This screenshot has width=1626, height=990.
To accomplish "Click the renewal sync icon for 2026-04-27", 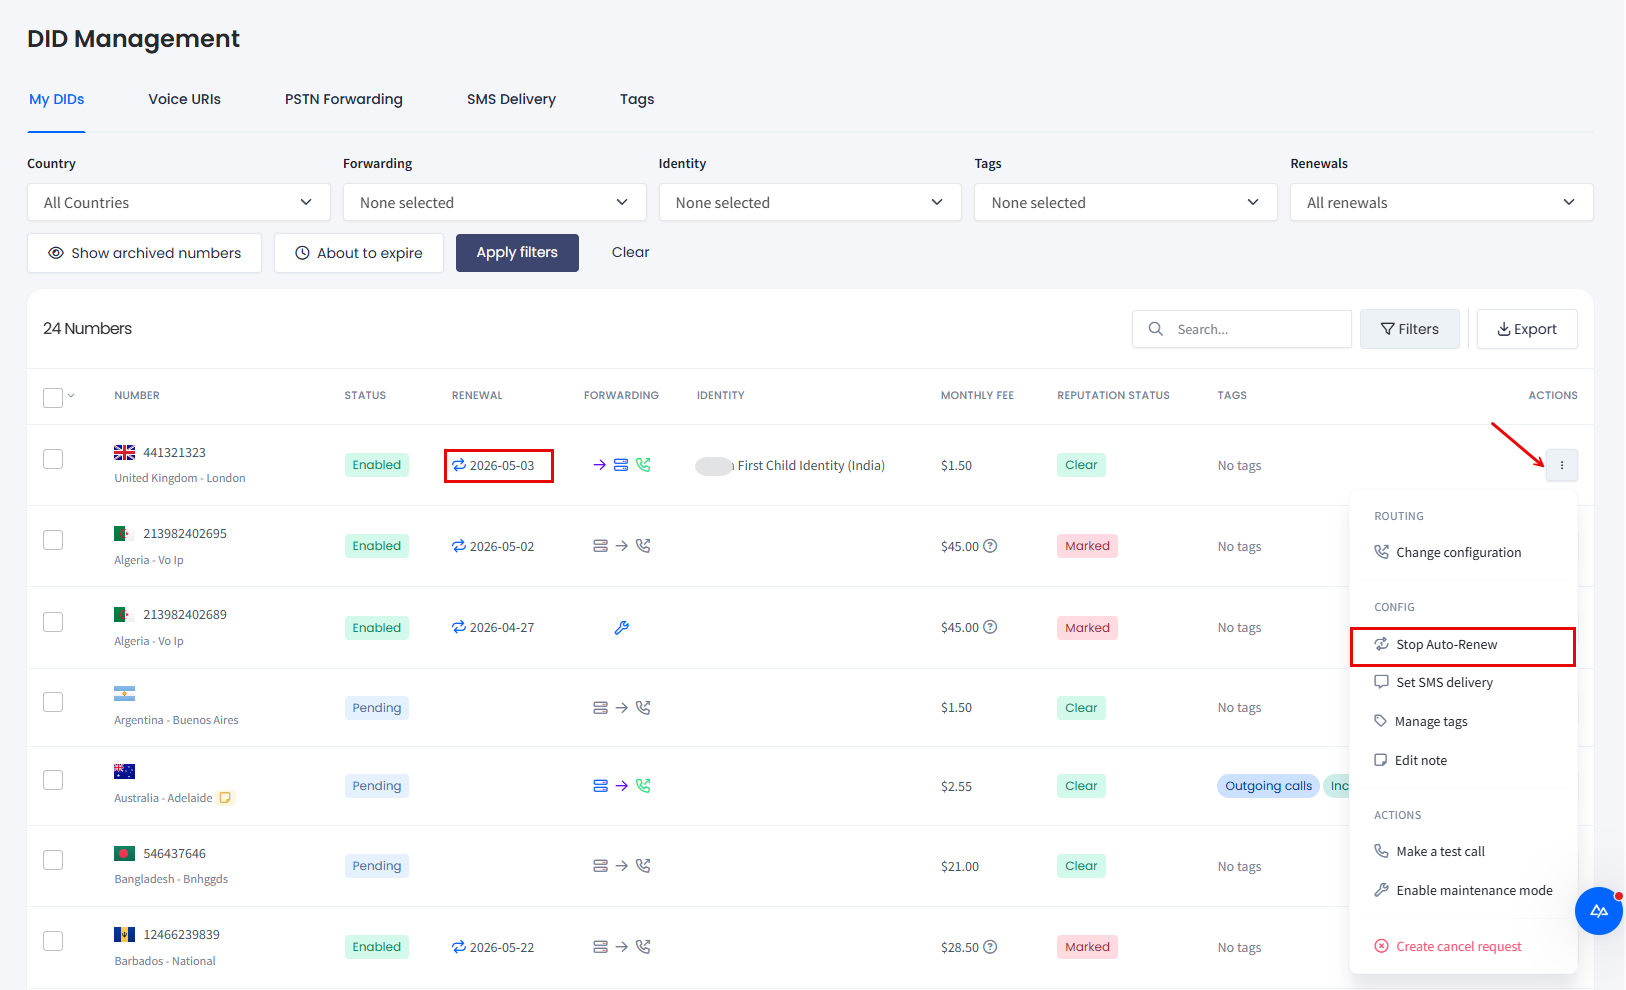I will [459, 627].
